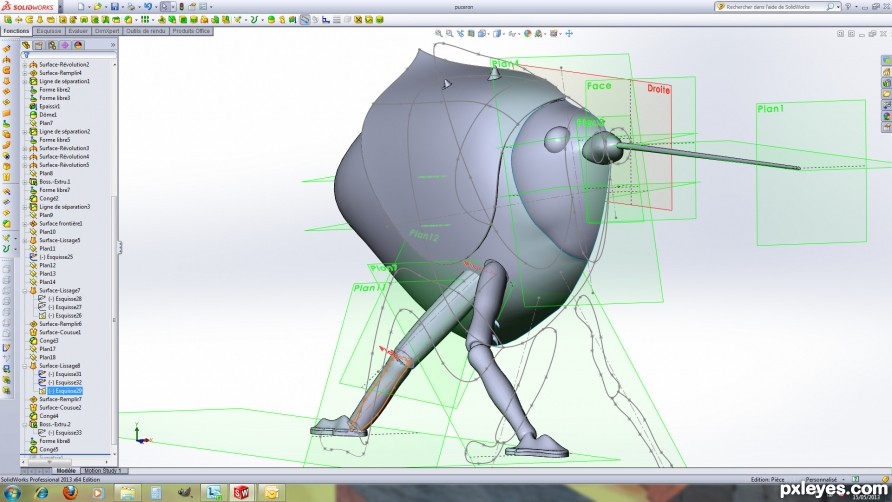Open the DisplayManager tab icon
Viewport: 892px width, 502px height.
click(78, 45)
